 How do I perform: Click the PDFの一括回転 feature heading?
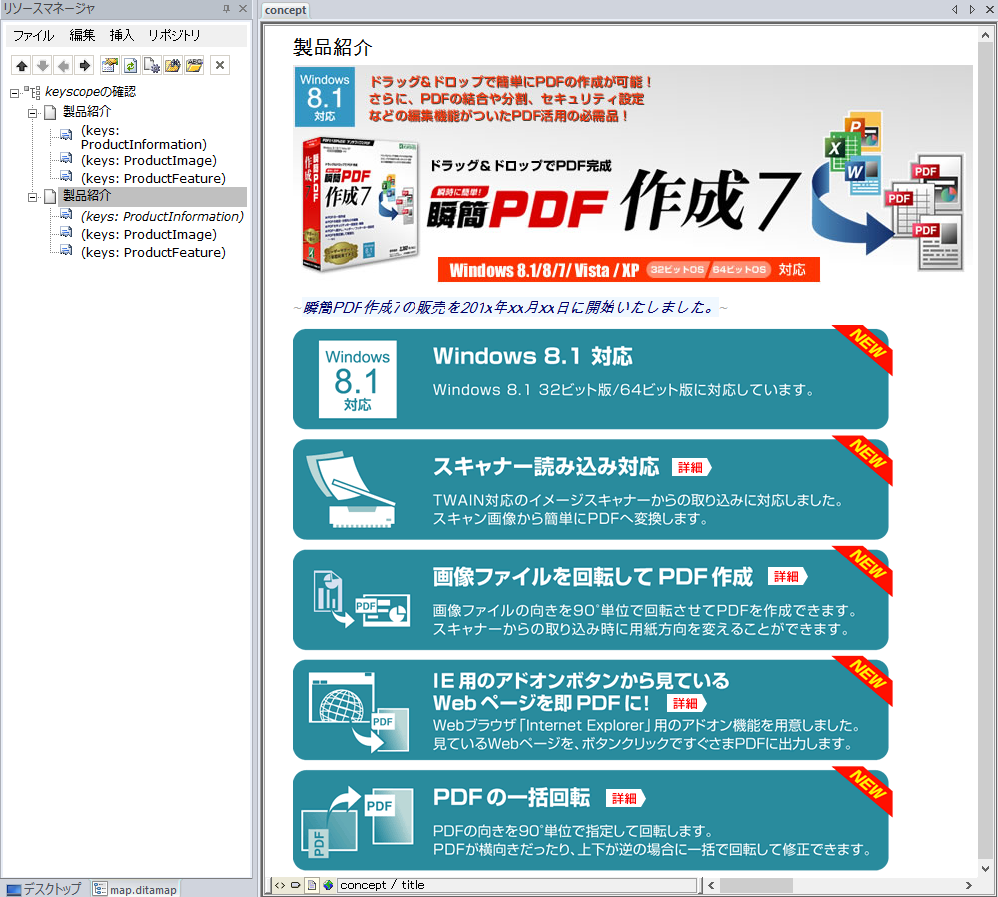click(511, 798)
